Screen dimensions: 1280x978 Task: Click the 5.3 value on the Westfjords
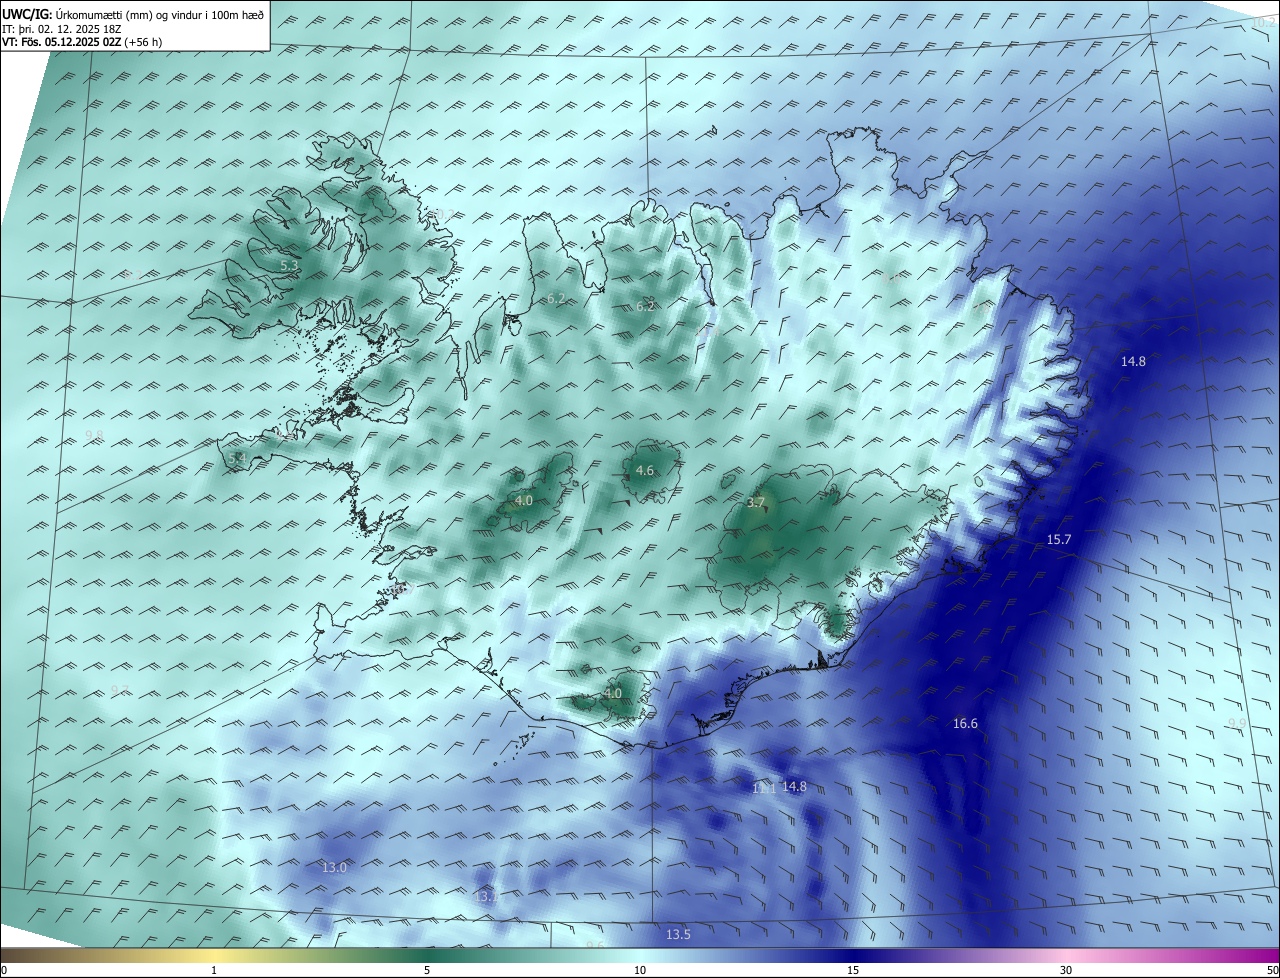pos(289,266)
